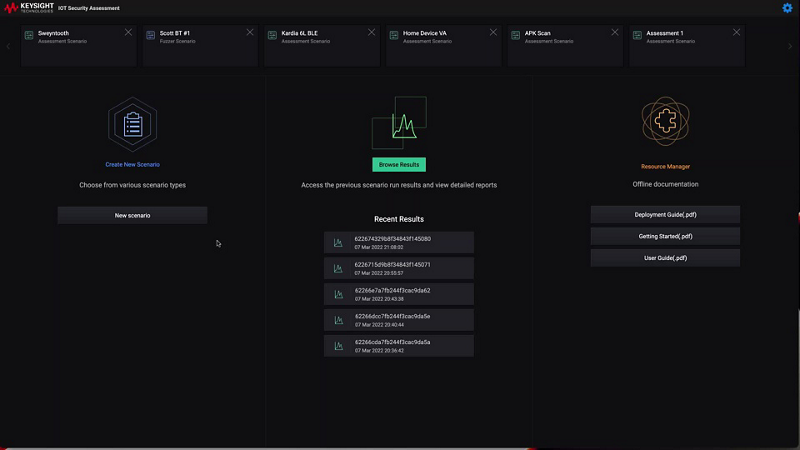Click the Resource Manager puzzle icon

coord(665,121)
